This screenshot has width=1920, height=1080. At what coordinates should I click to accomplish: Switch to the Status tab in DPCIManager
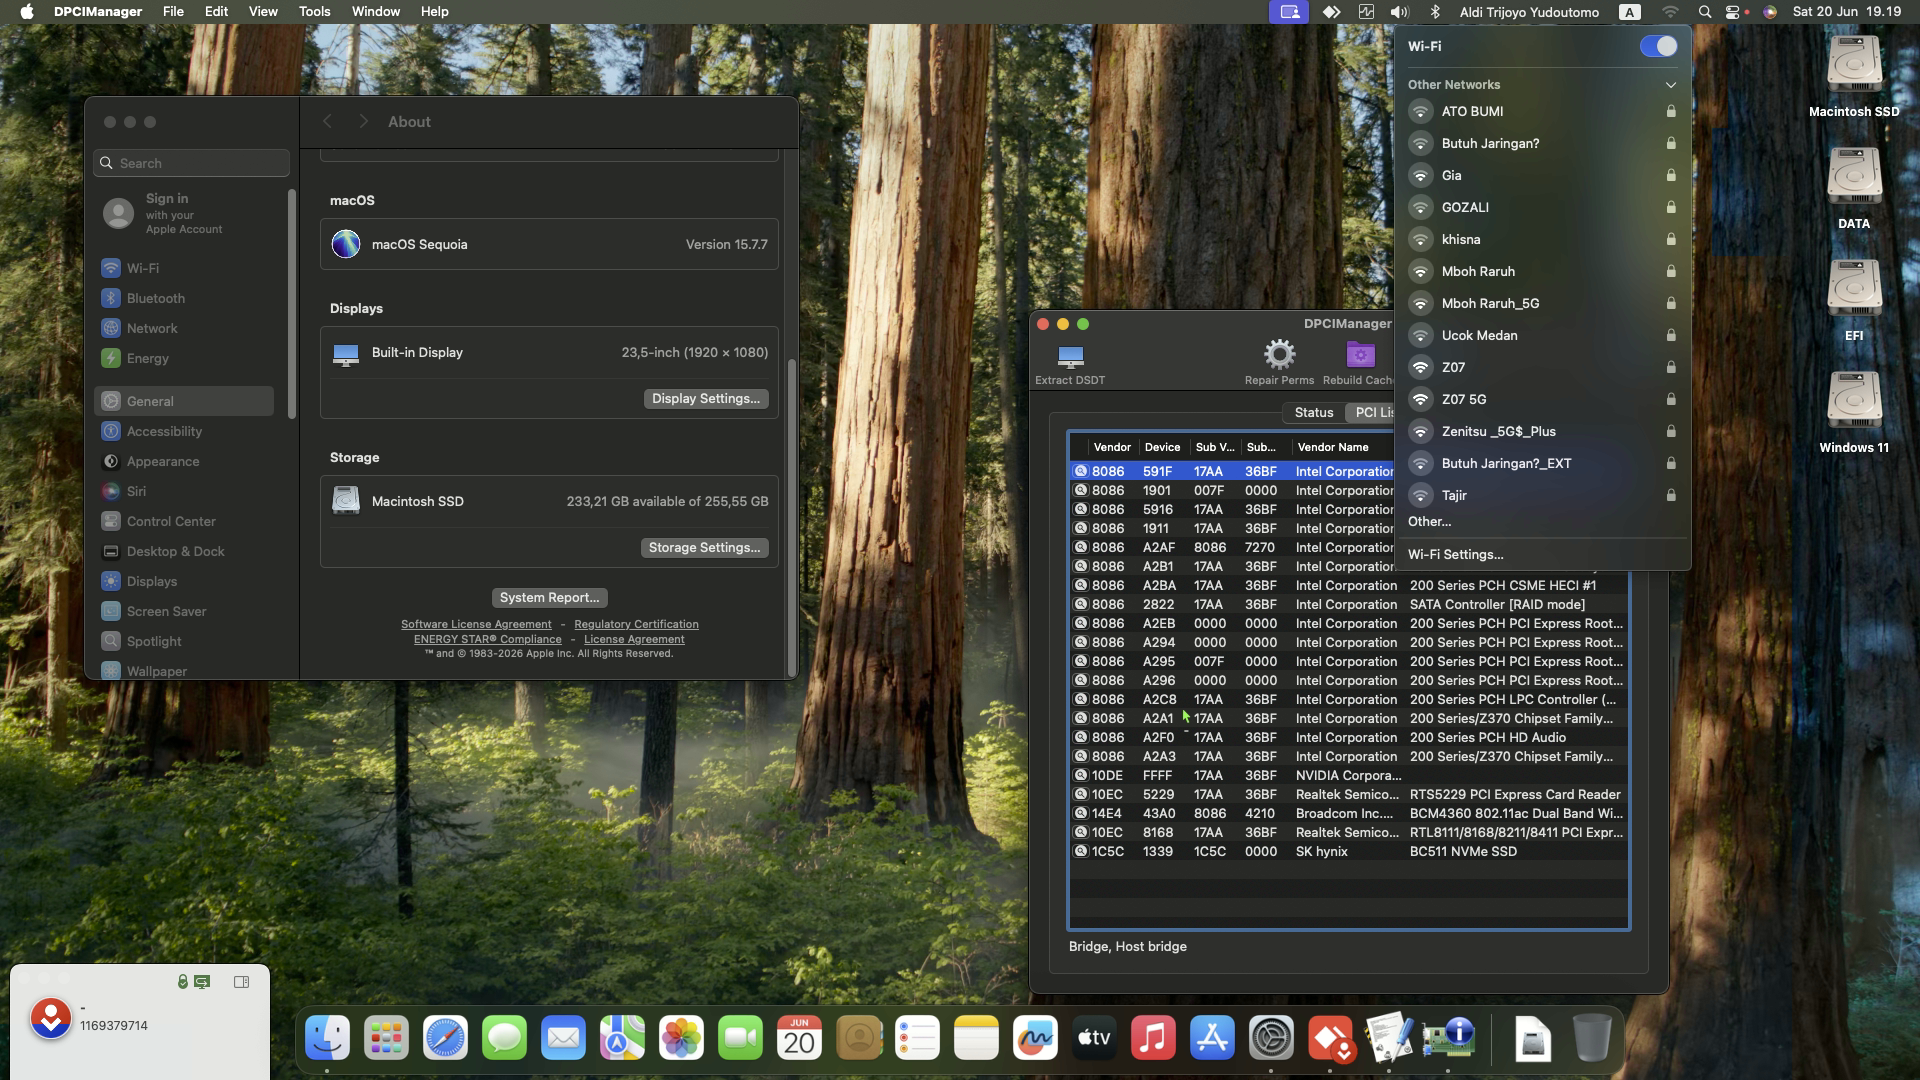tap(1313, 412)
